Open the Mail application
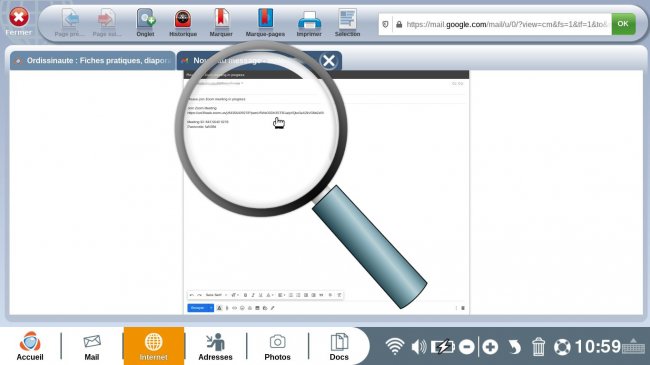The width and height of the screenshot is (650, 365). point(92,347)
